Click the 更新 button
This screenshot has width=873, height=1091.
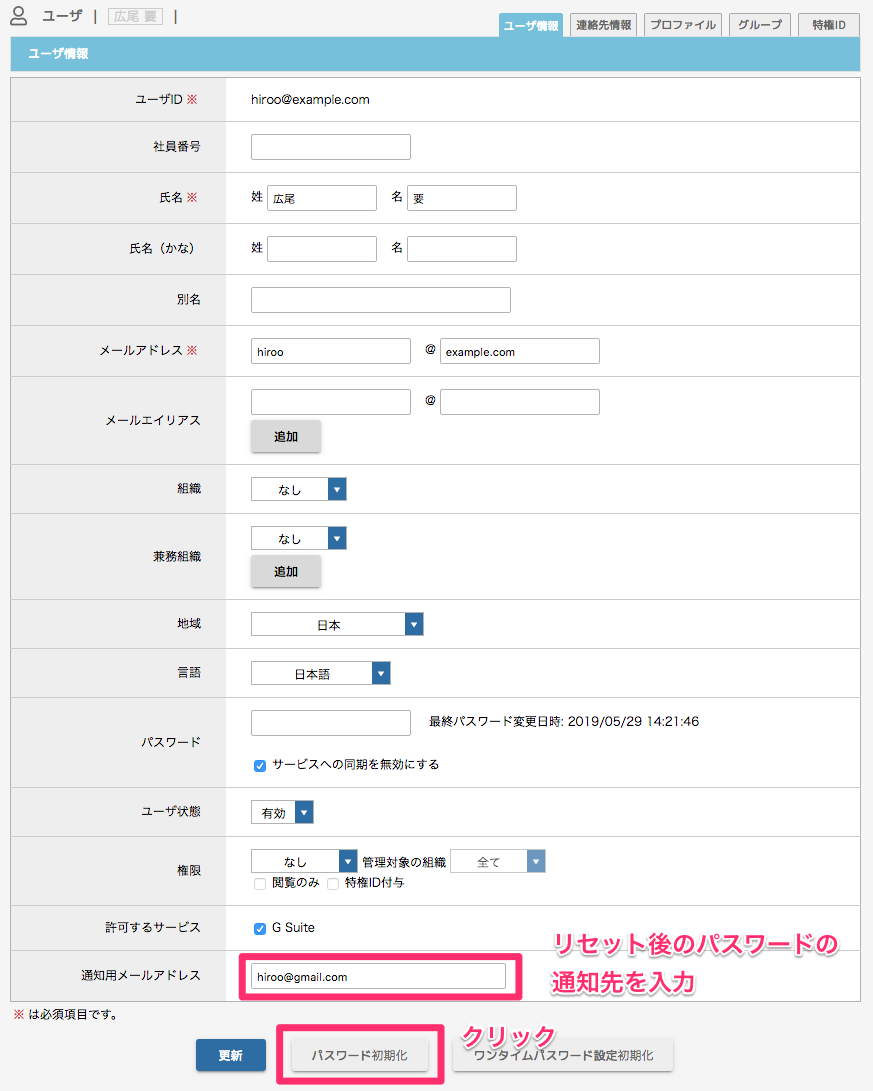[231, 1056]
